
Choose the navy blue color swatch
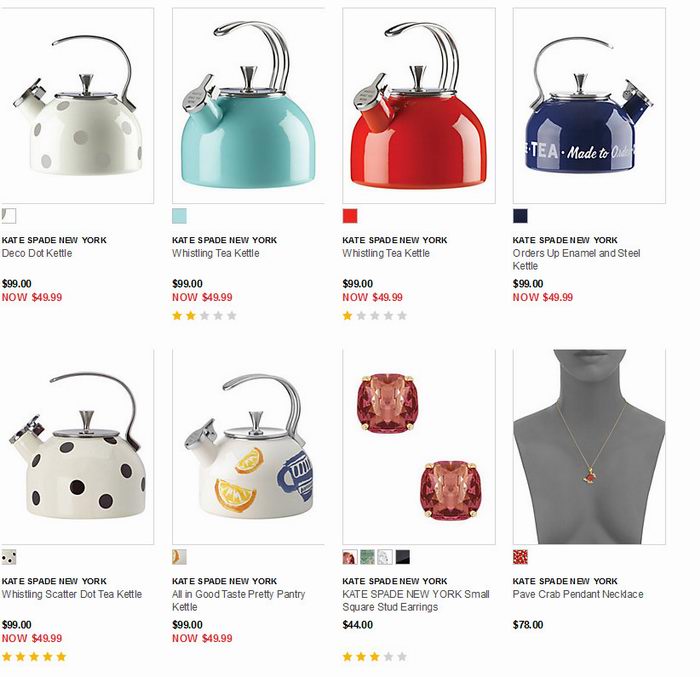520,216
